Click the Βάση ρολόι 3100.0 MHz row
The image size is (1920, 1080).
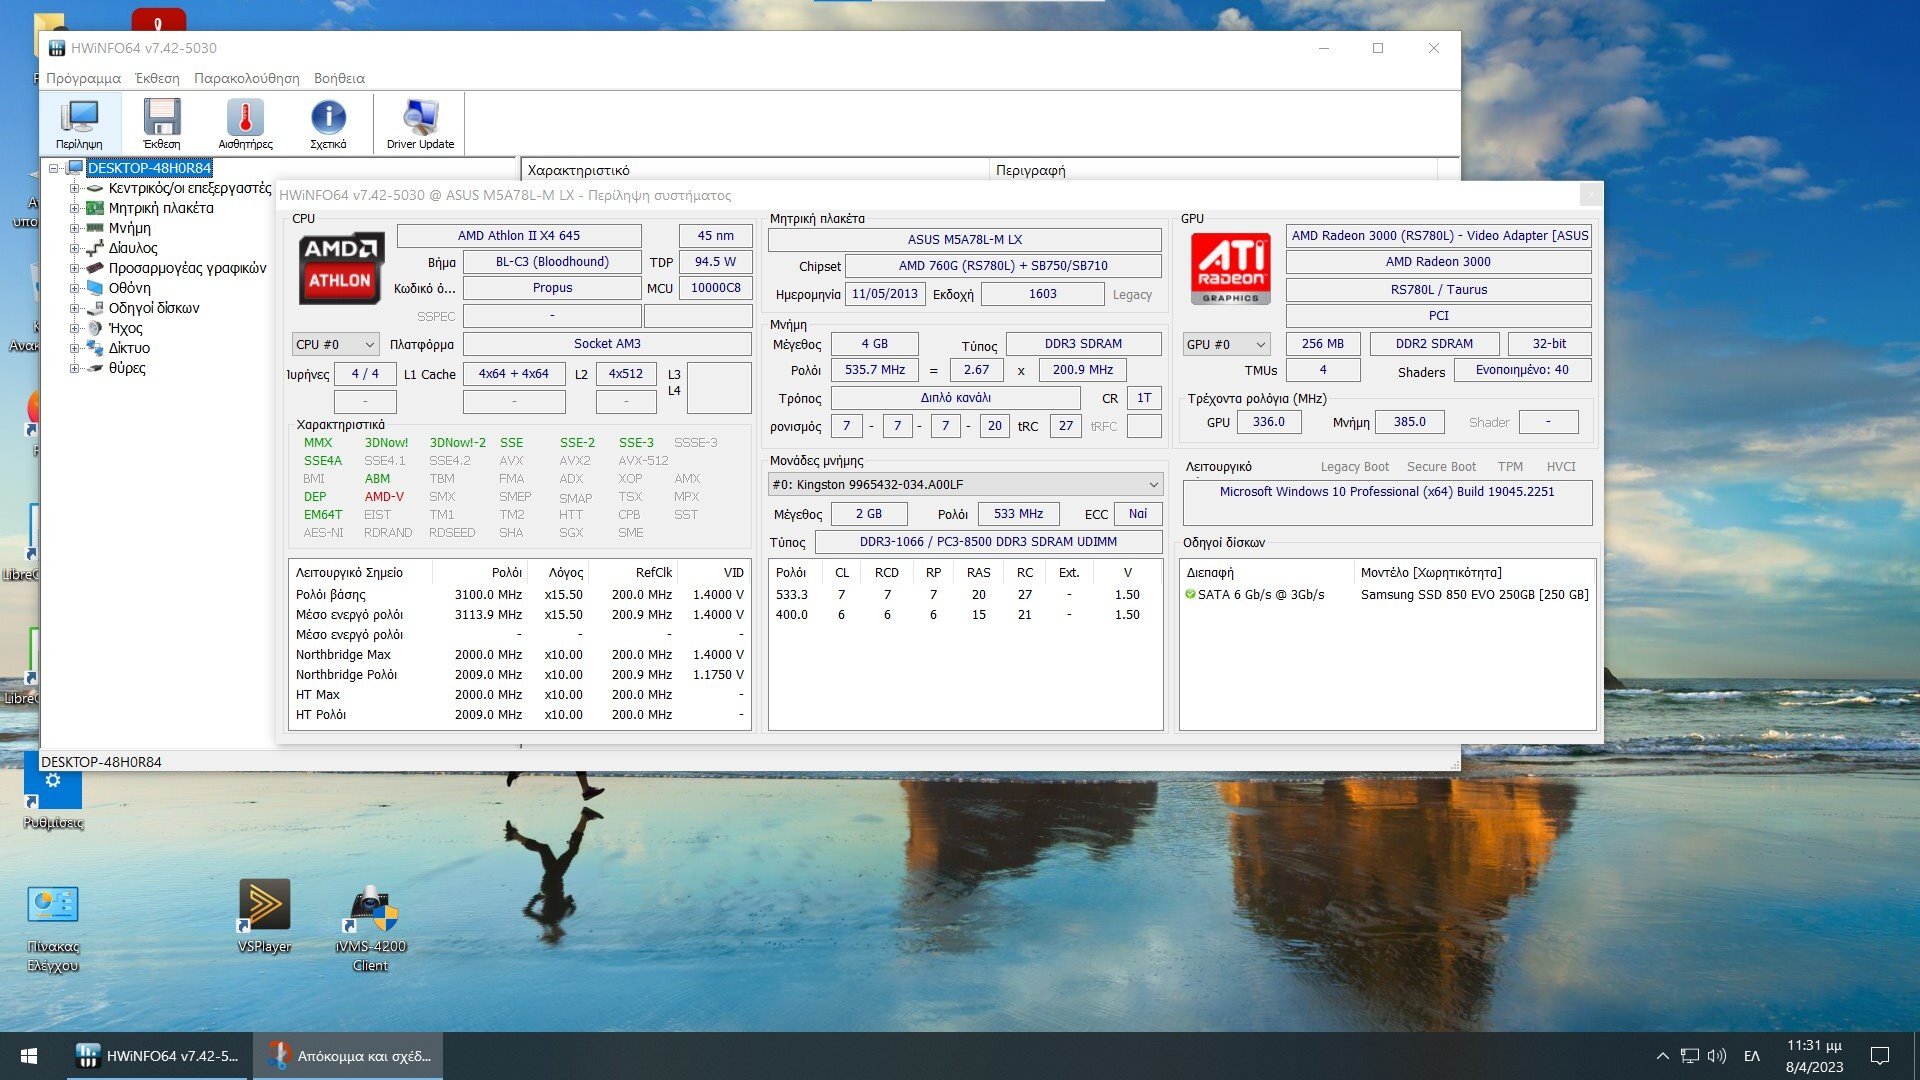(520, 594)
